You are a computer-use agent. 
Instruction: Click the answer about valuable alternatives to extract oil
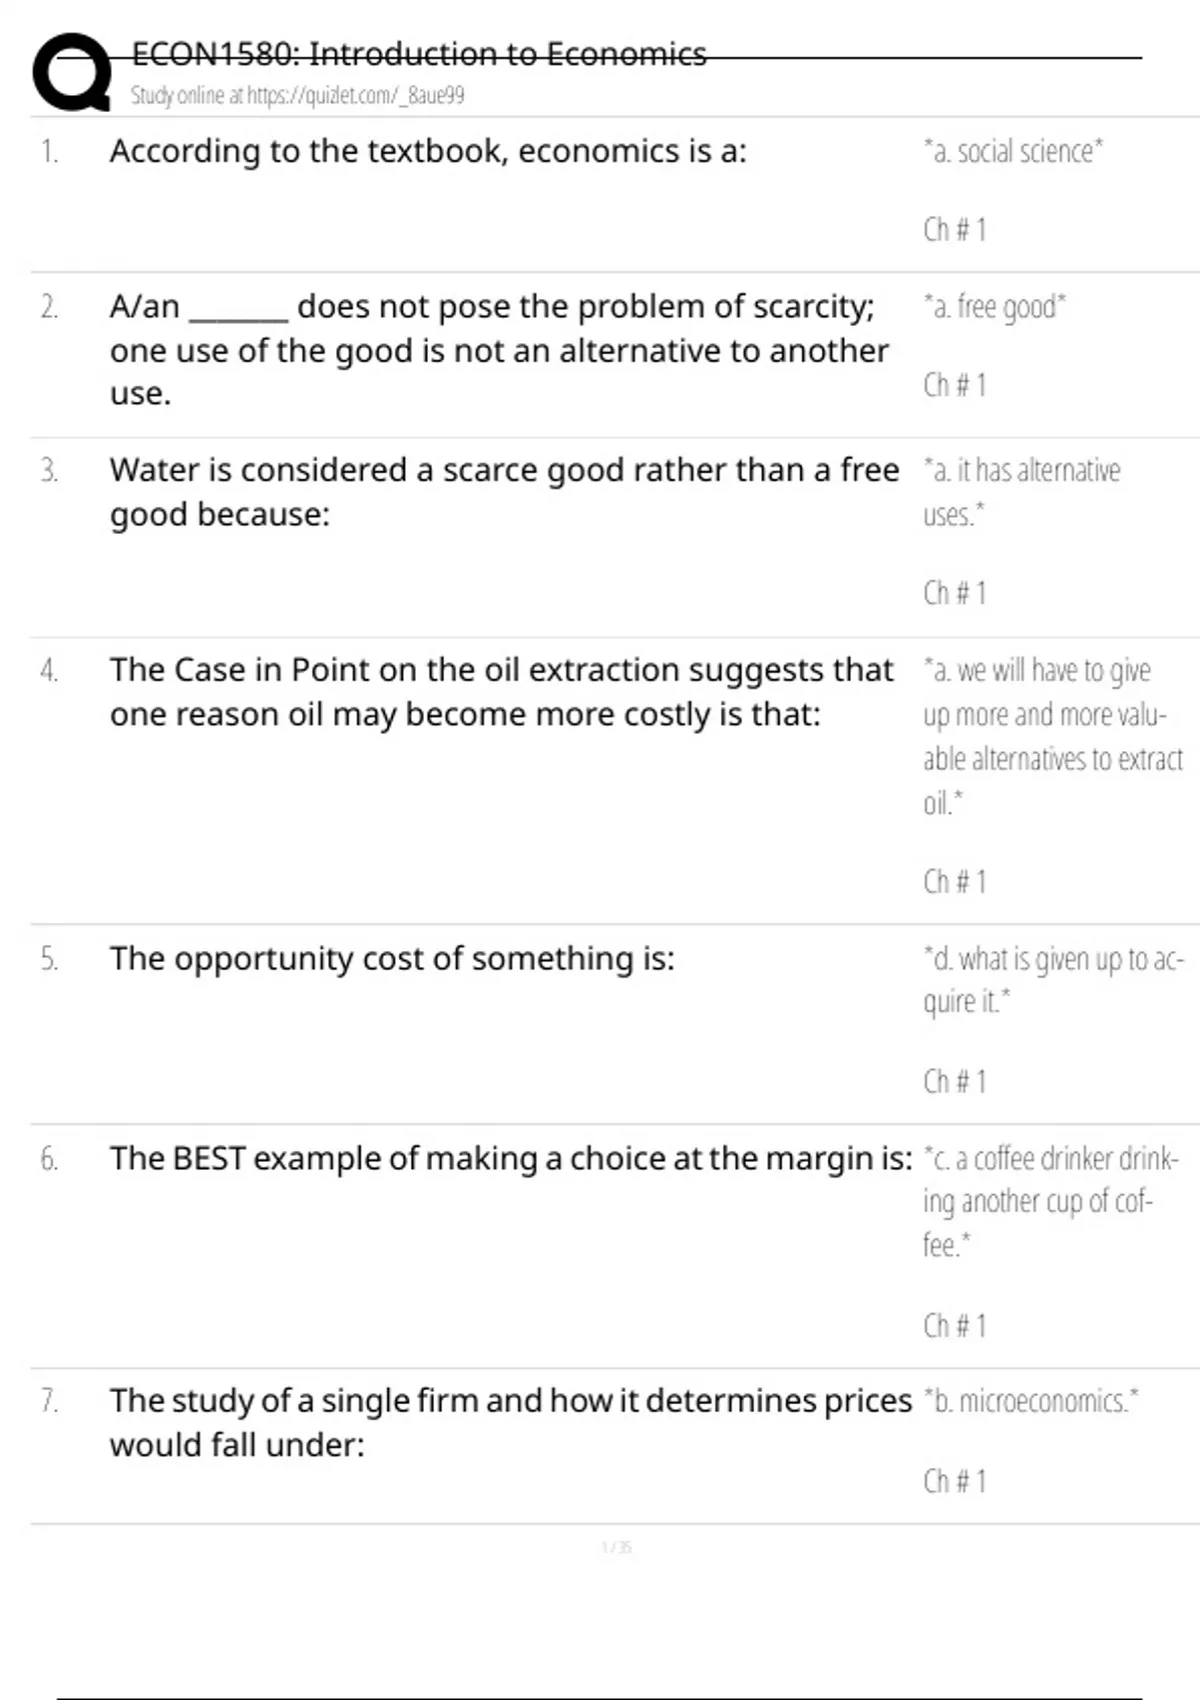point(1052,736)
